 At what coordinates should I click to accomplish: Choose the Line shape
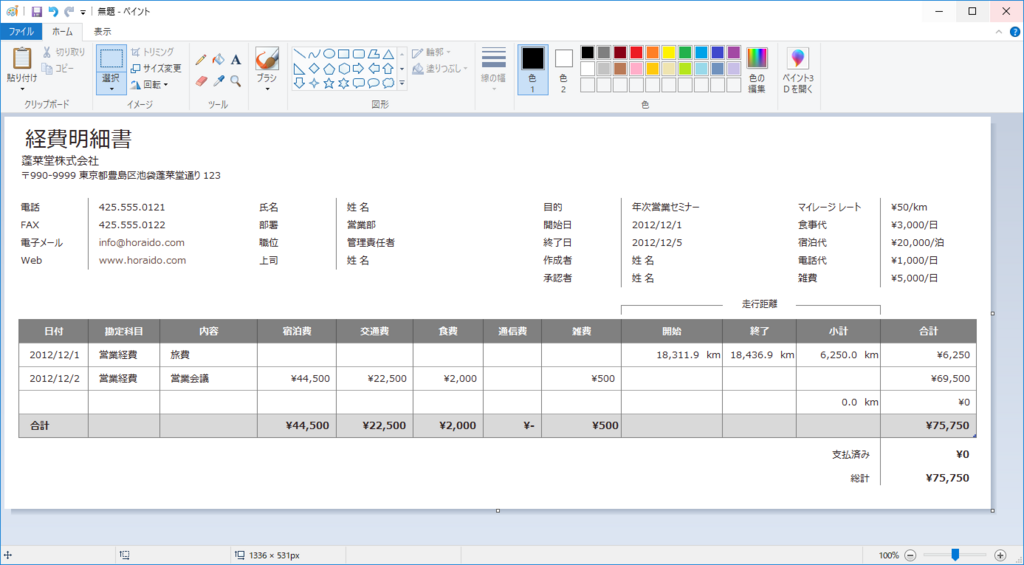(300, 54)
